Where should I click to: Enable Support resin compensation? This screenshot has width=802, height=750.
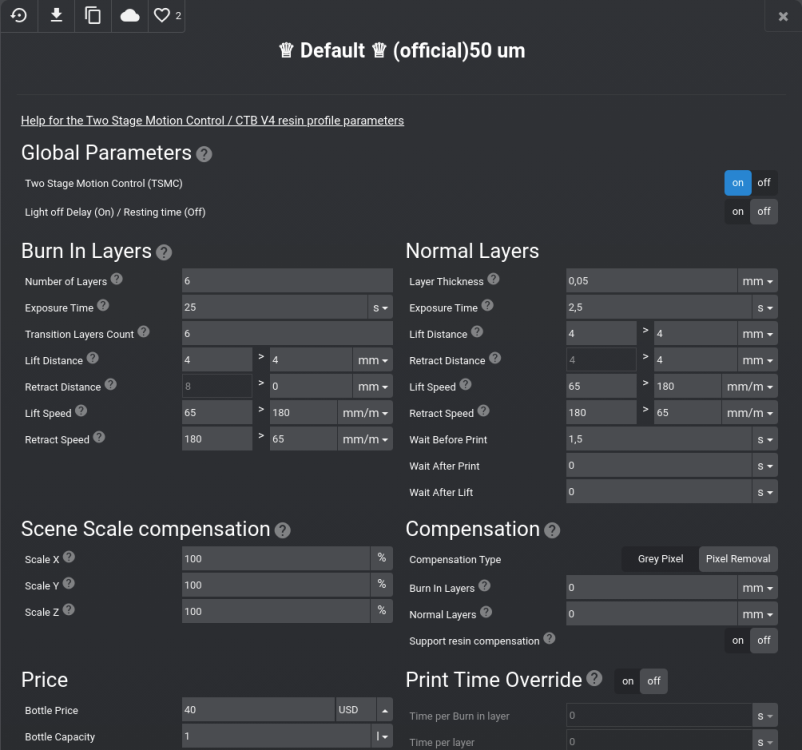(x=738, y=640)
